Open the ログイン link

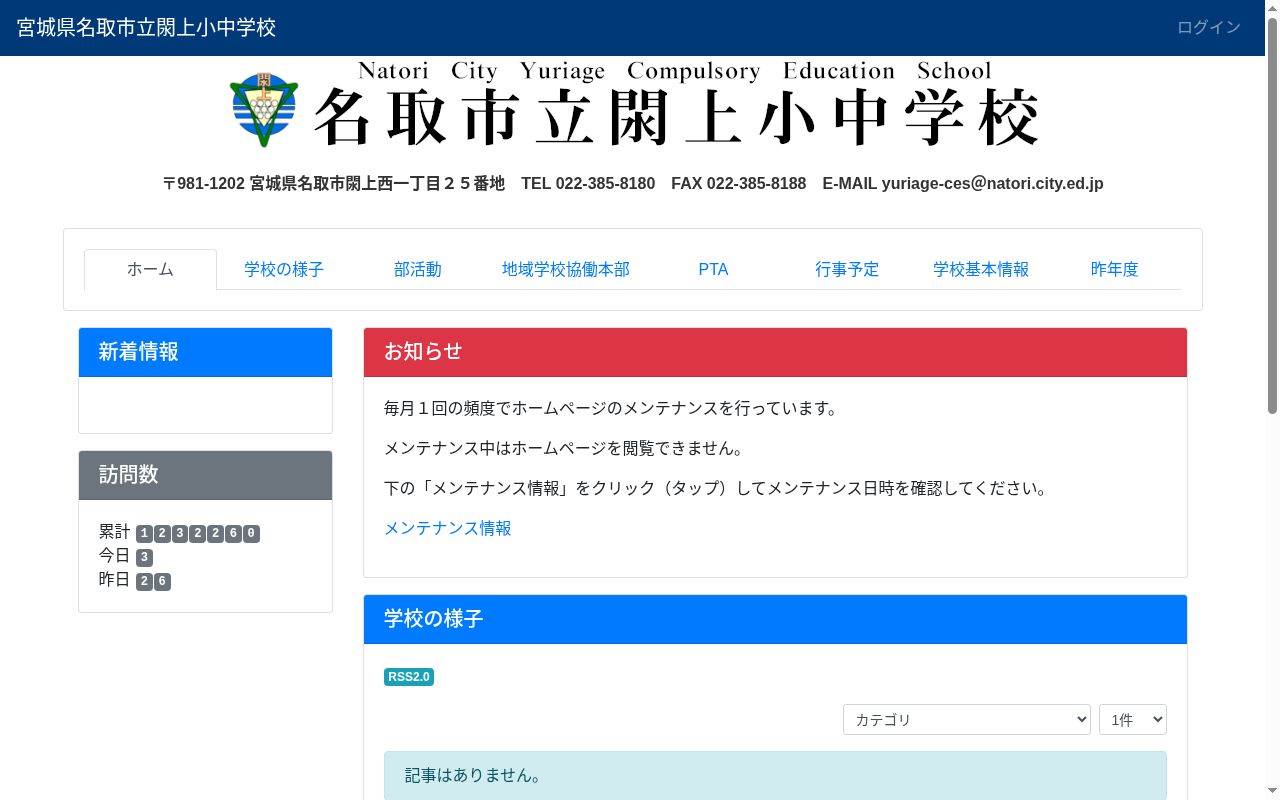pos(1209,28)
